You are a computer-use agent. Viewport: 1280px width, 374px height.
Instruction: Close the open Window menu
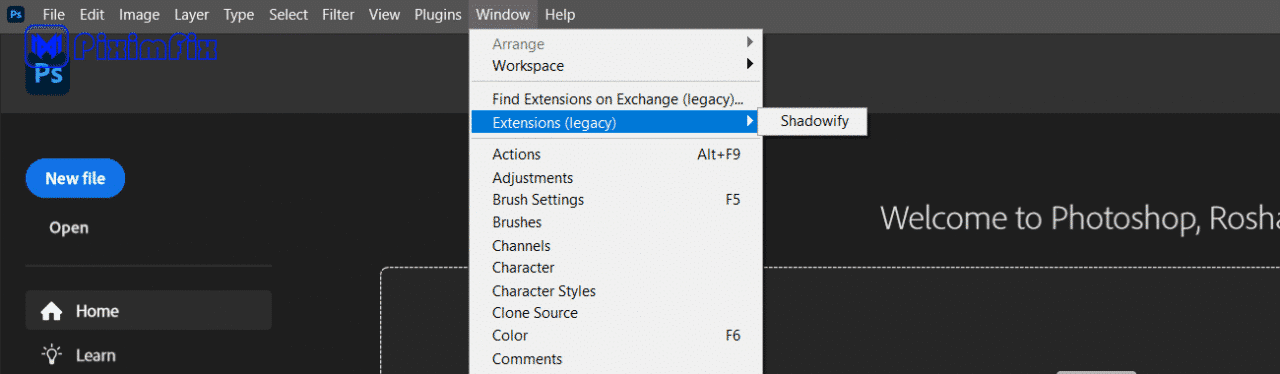click(503, 15)
